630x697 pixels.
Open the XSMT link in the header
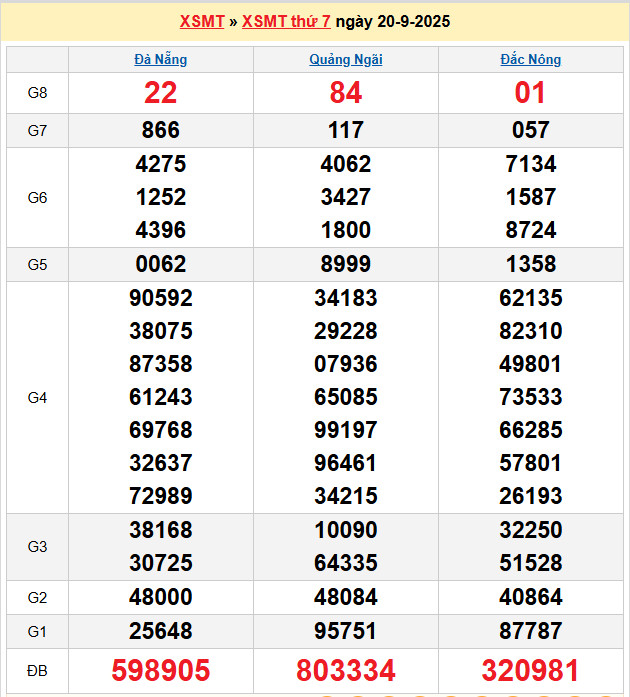click(201, 22)
